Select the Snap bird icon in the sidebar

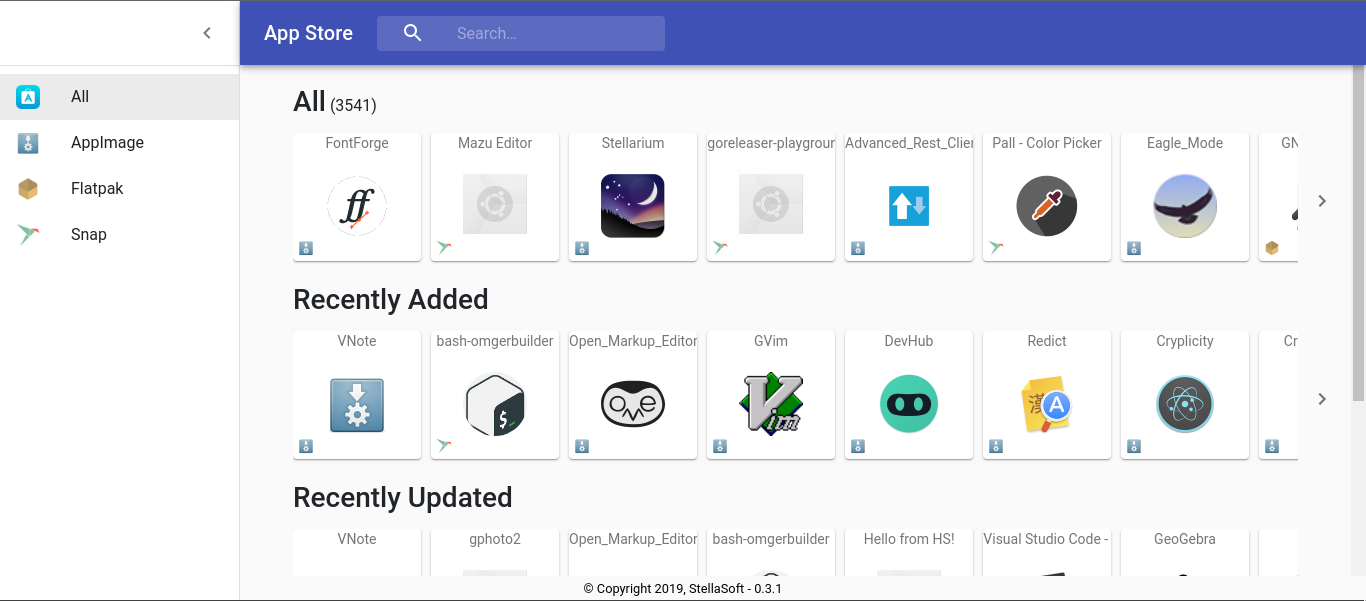tap(27, 234)
